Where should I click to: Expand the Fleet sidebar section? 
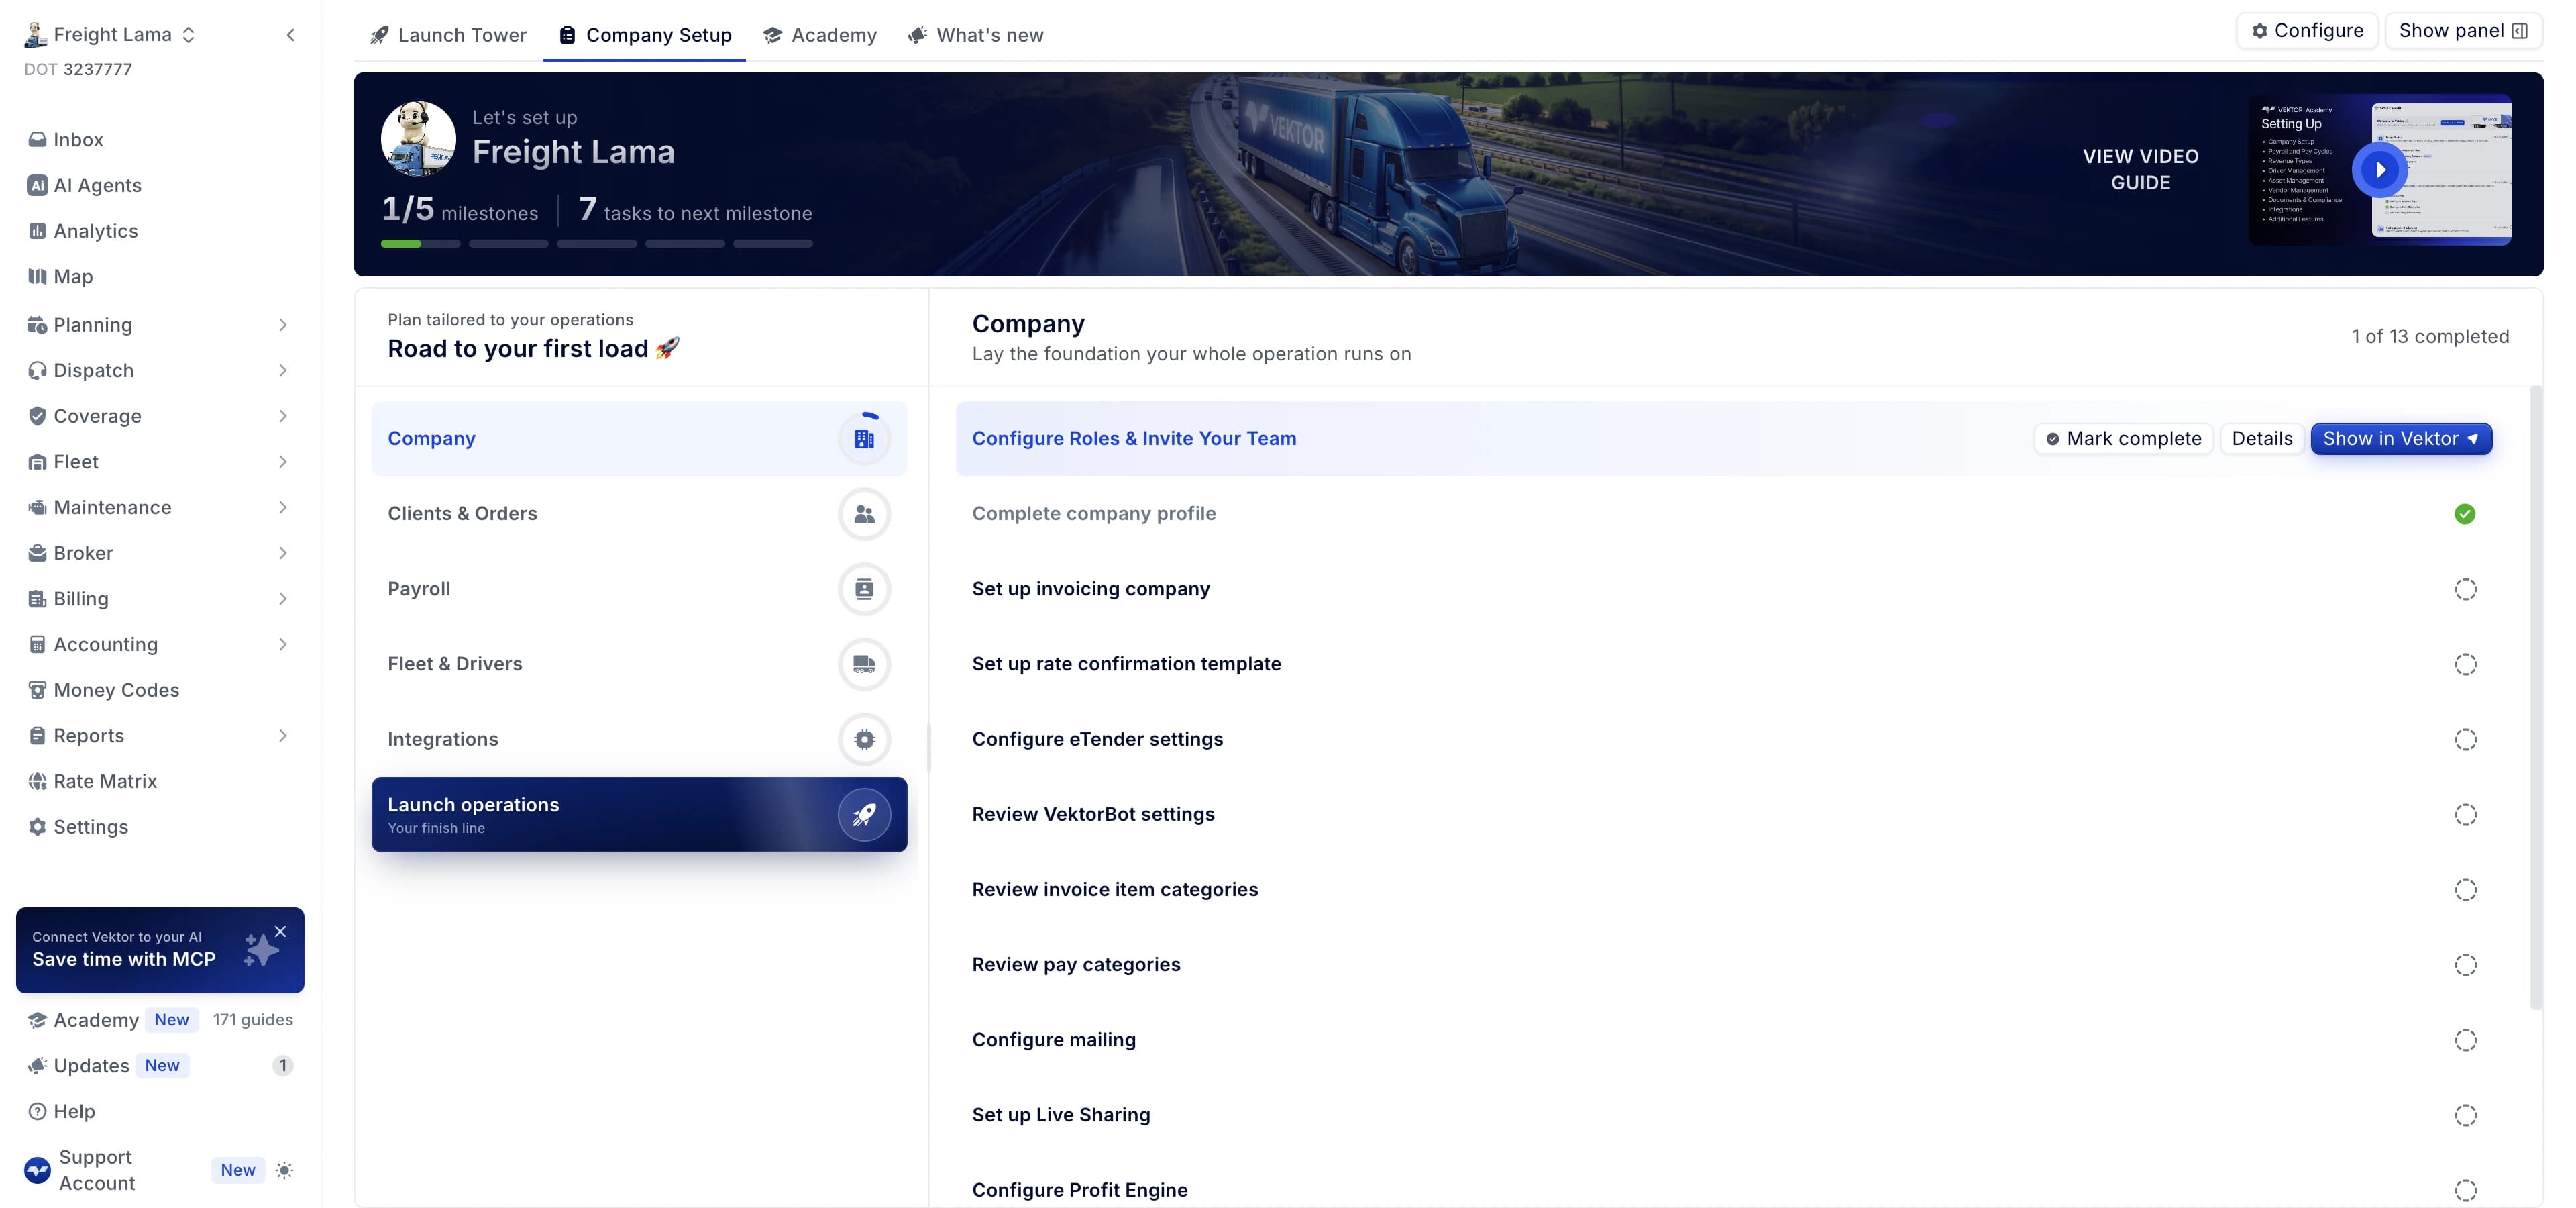pyautogui.click(x=283, y=462)
